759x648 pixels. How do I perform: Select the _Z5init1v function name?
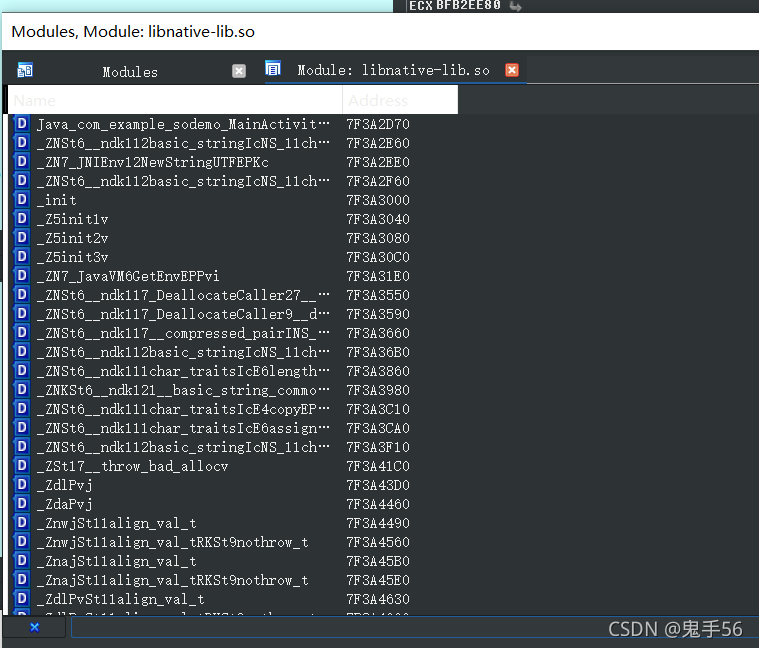(x=73, y=219)
